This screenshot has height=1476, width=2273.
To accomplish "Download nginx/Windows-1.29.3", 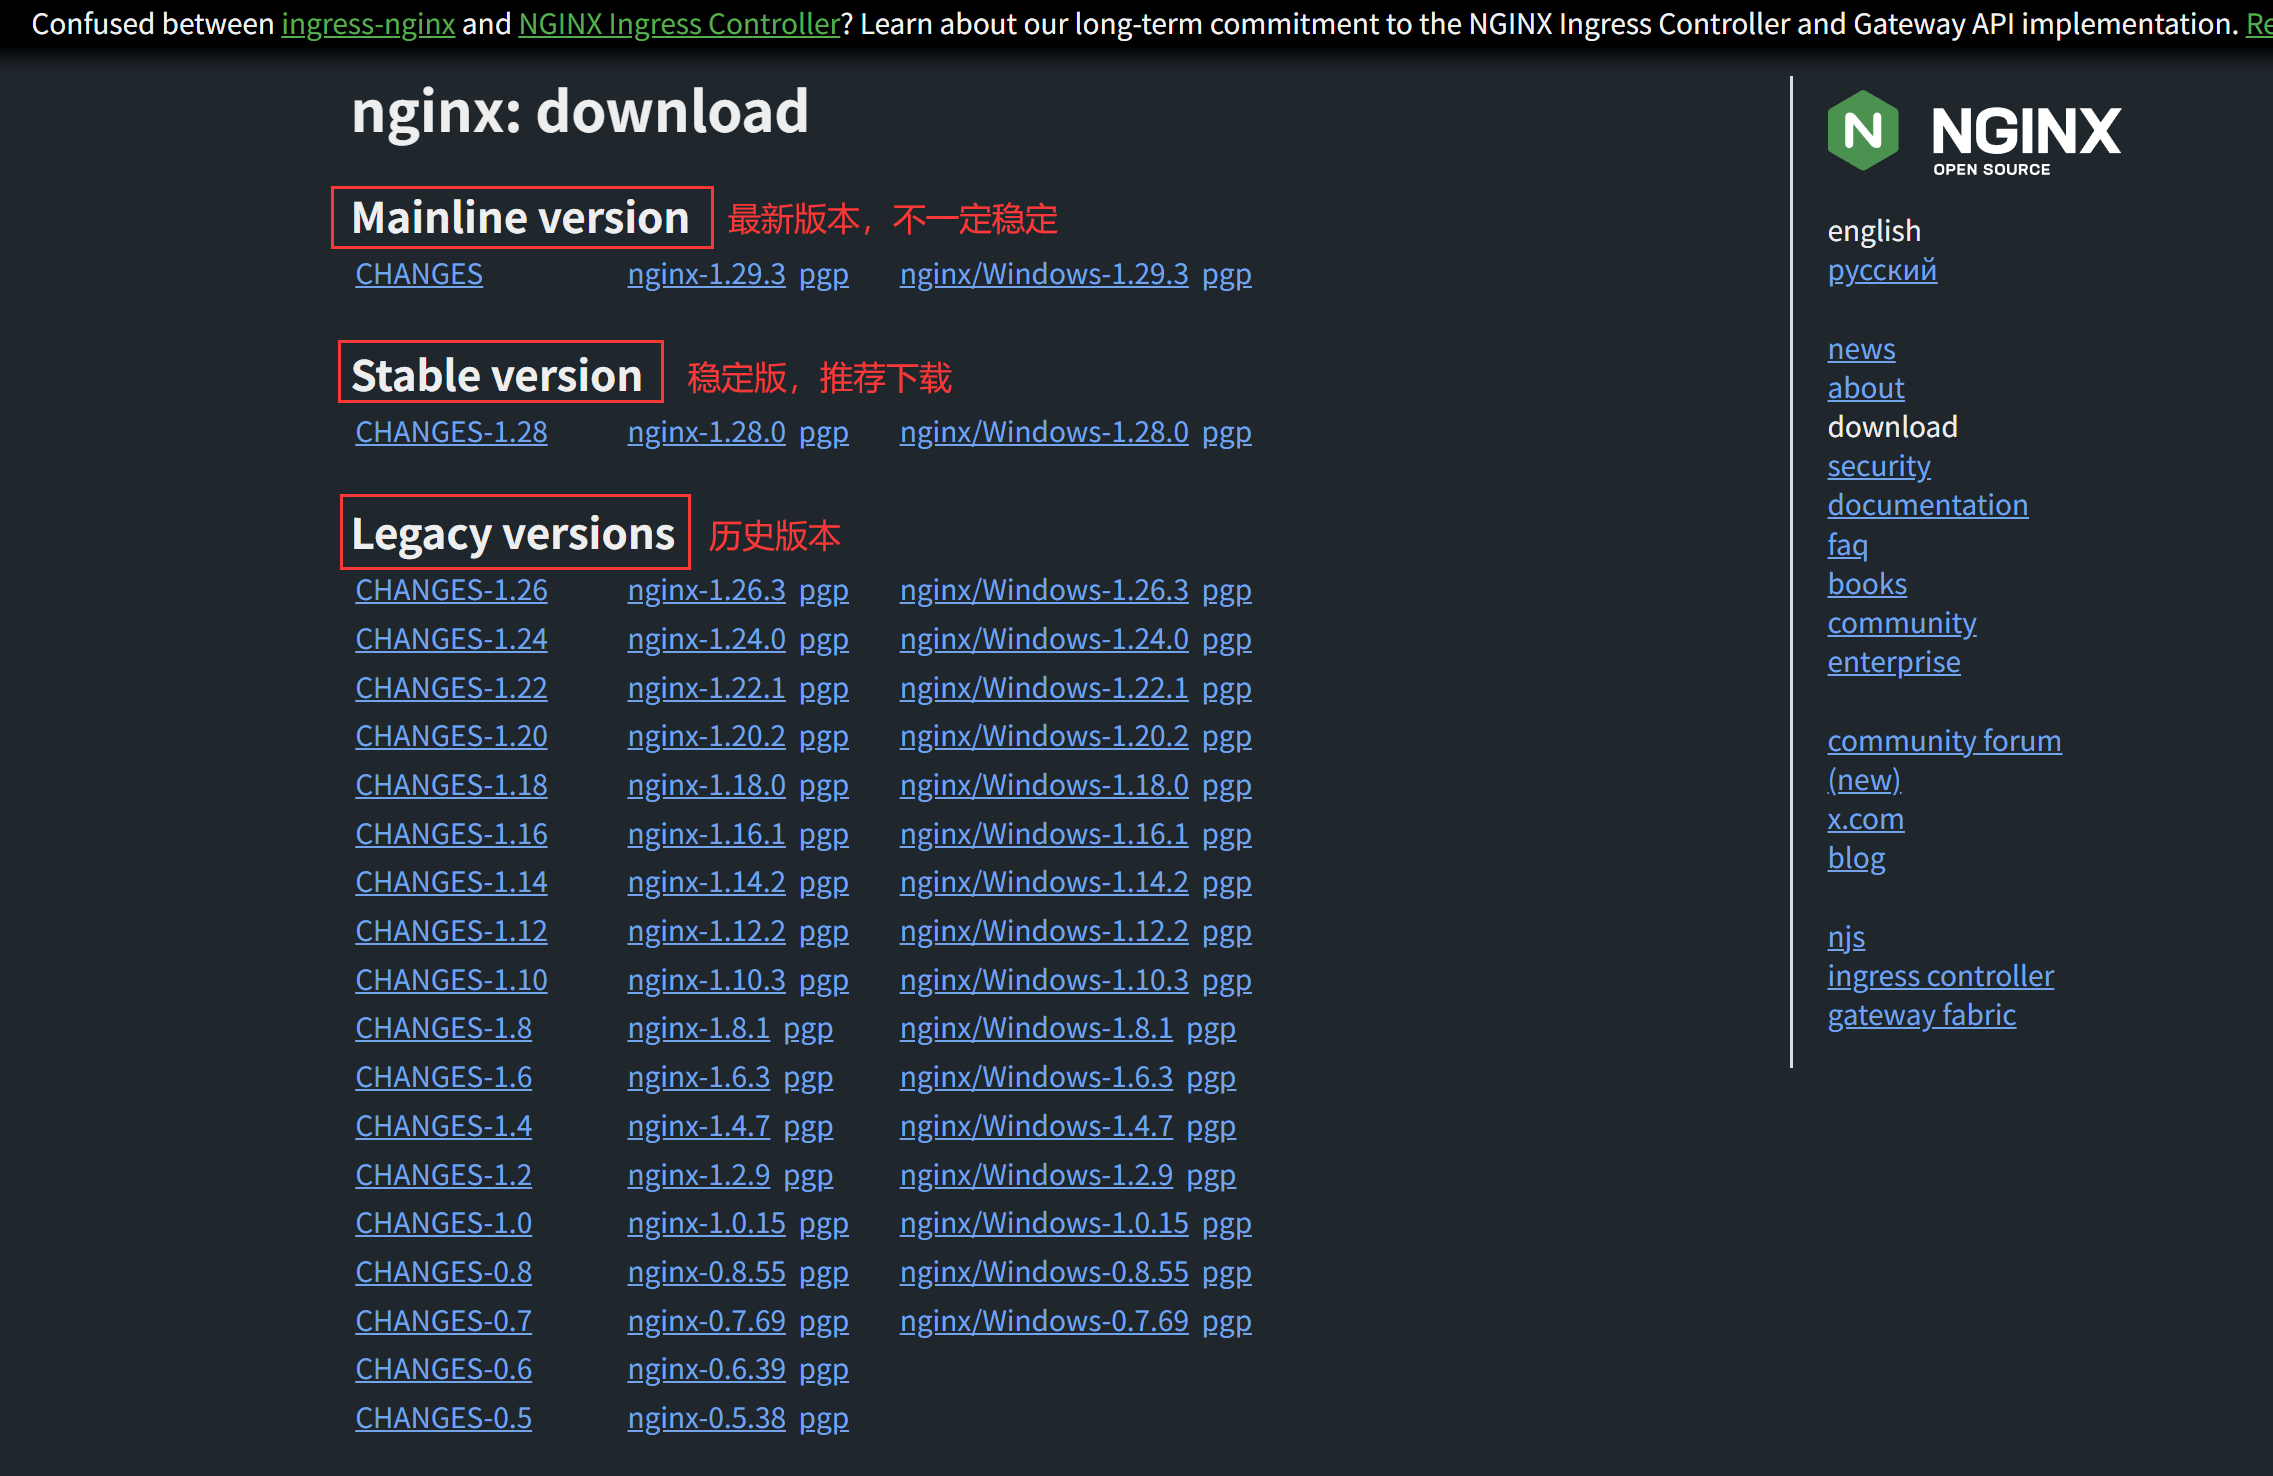I will (1044, 274).
